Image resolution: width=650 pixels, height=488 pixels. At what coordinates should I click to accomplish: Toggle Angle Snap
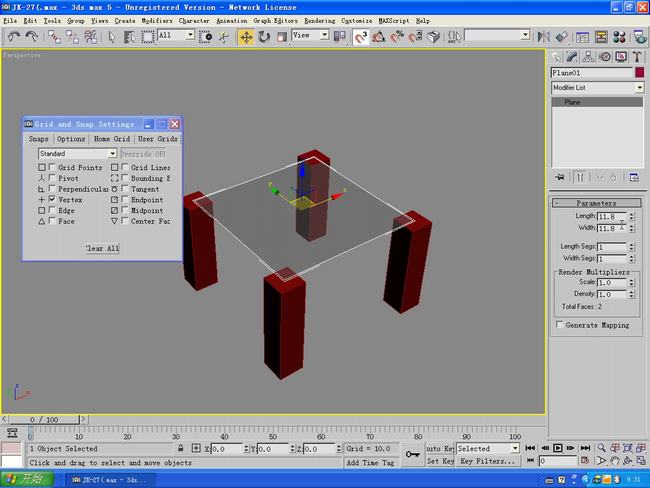378,37
